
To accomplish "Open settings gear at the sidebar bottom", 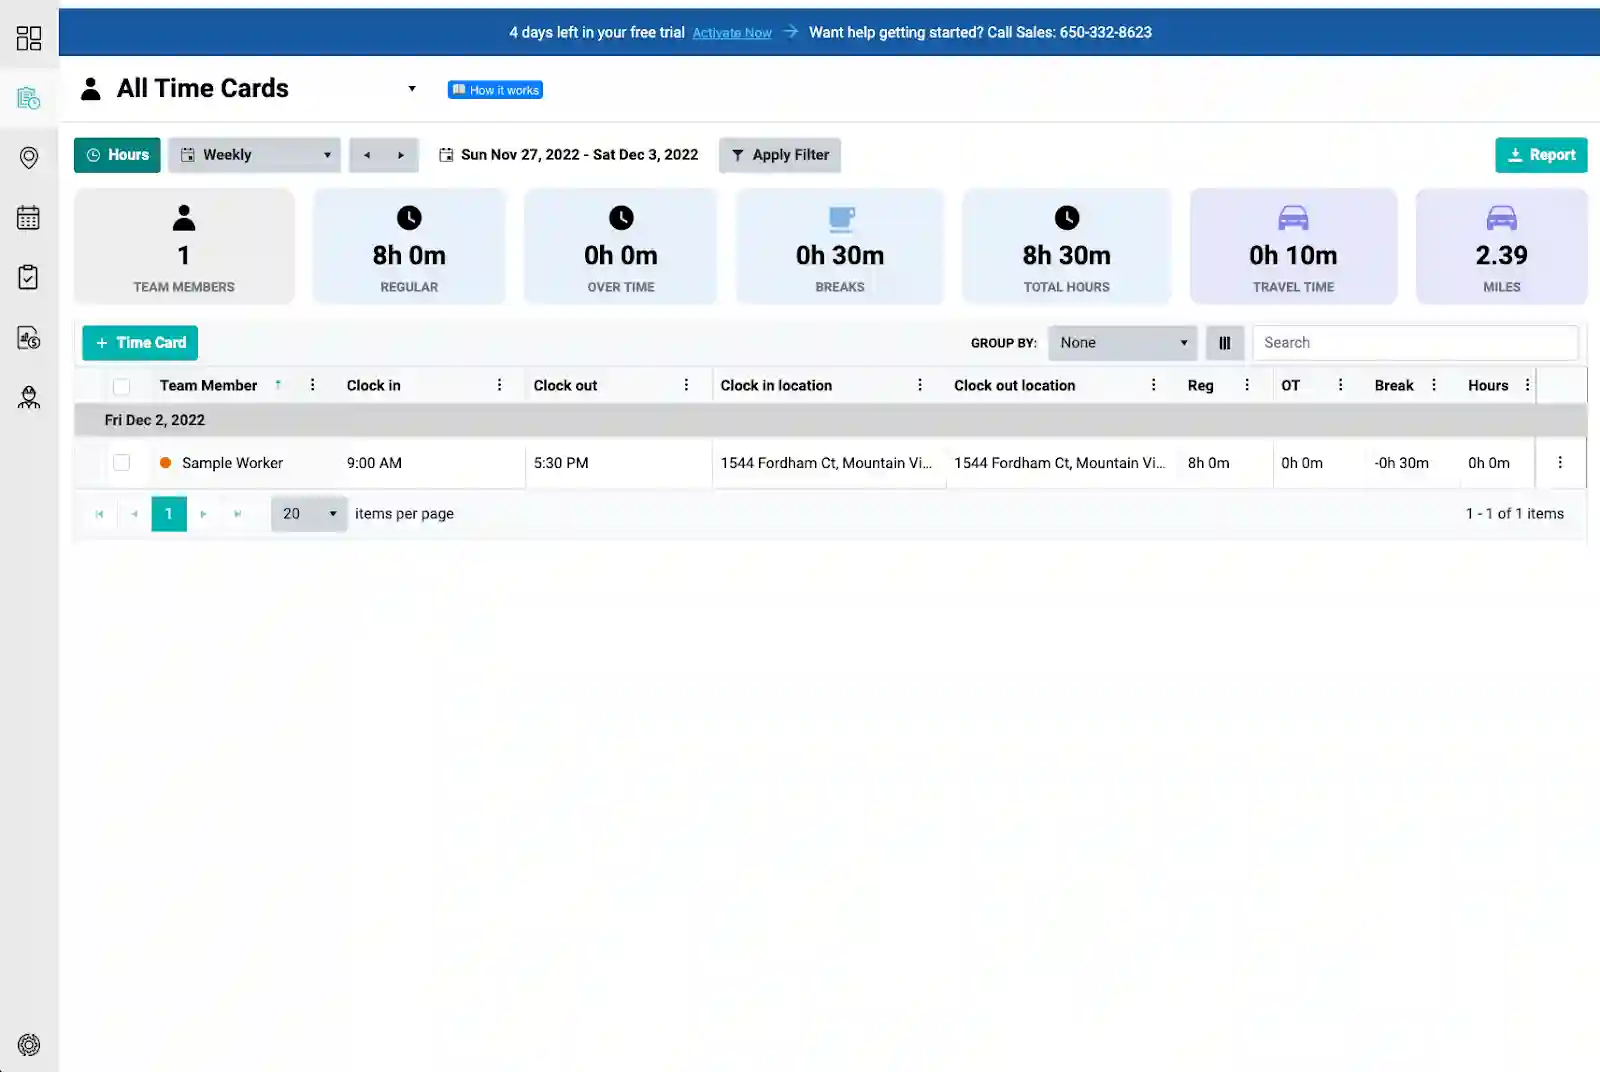I will click(29, 1045).
